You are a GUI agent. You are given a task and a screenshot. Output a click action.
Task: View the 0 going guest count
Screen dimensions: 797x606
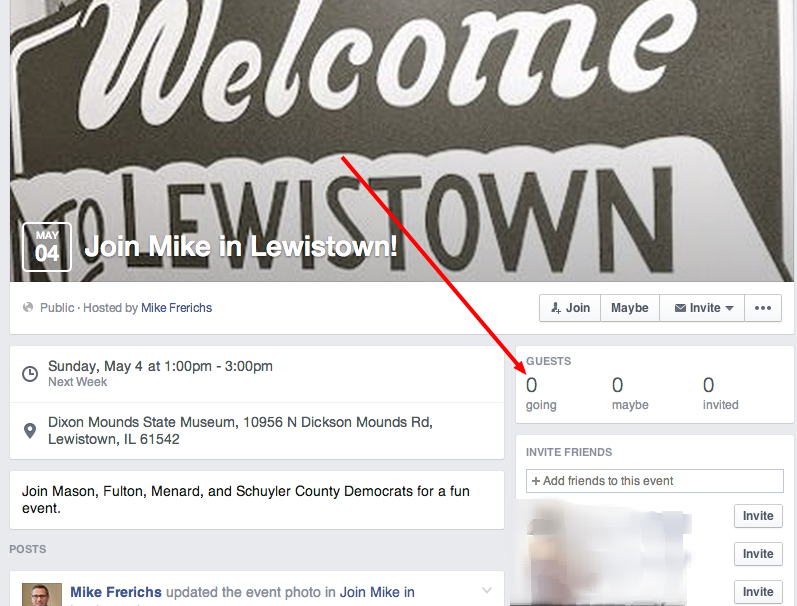tap(541, 393)
